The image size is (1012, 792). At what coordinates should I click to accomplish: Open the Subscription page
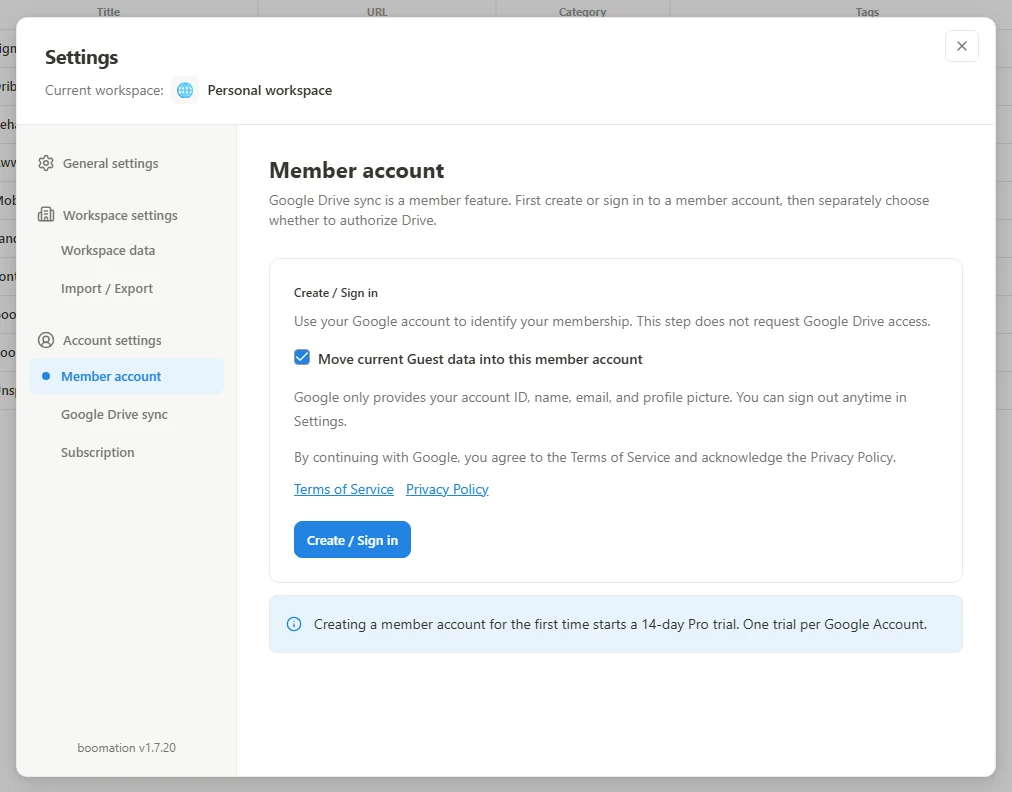(x=97, y=452)
